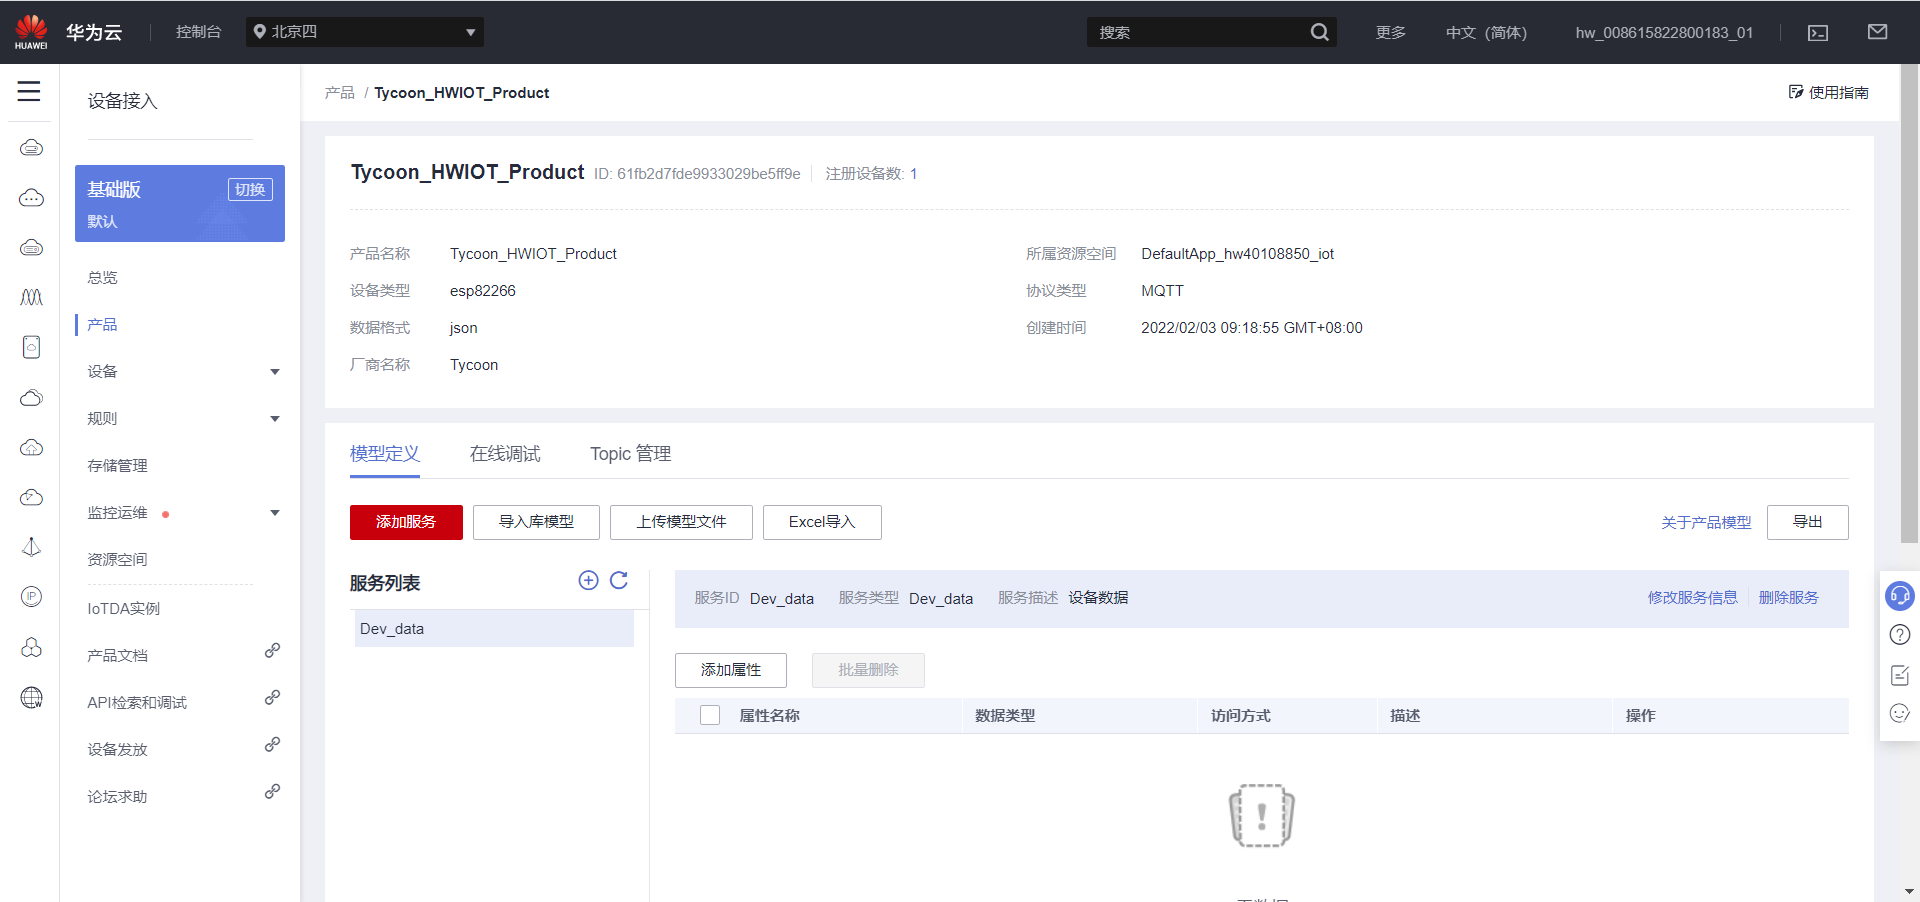Open the 北京四 region dropdown
Viewport: 1920px width, 902px height.
click(365, 32)
